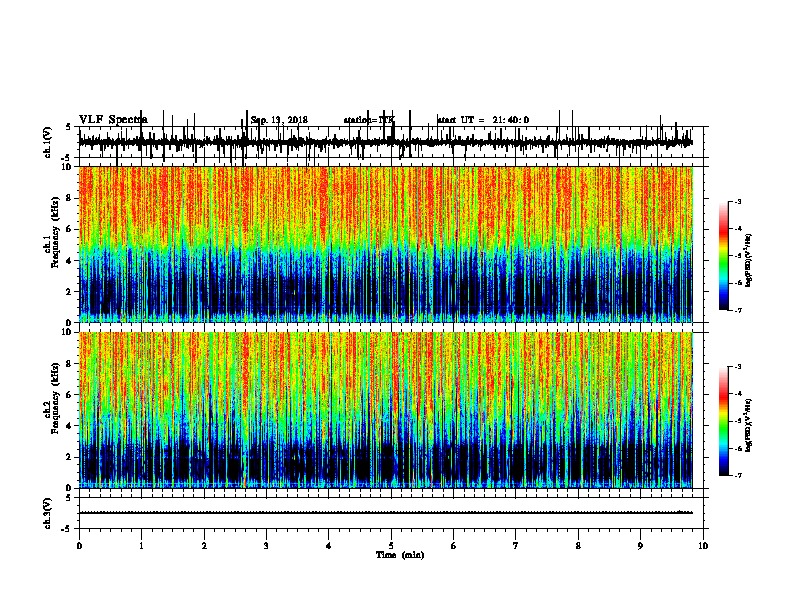Click time axis tick label "9"

640,546
